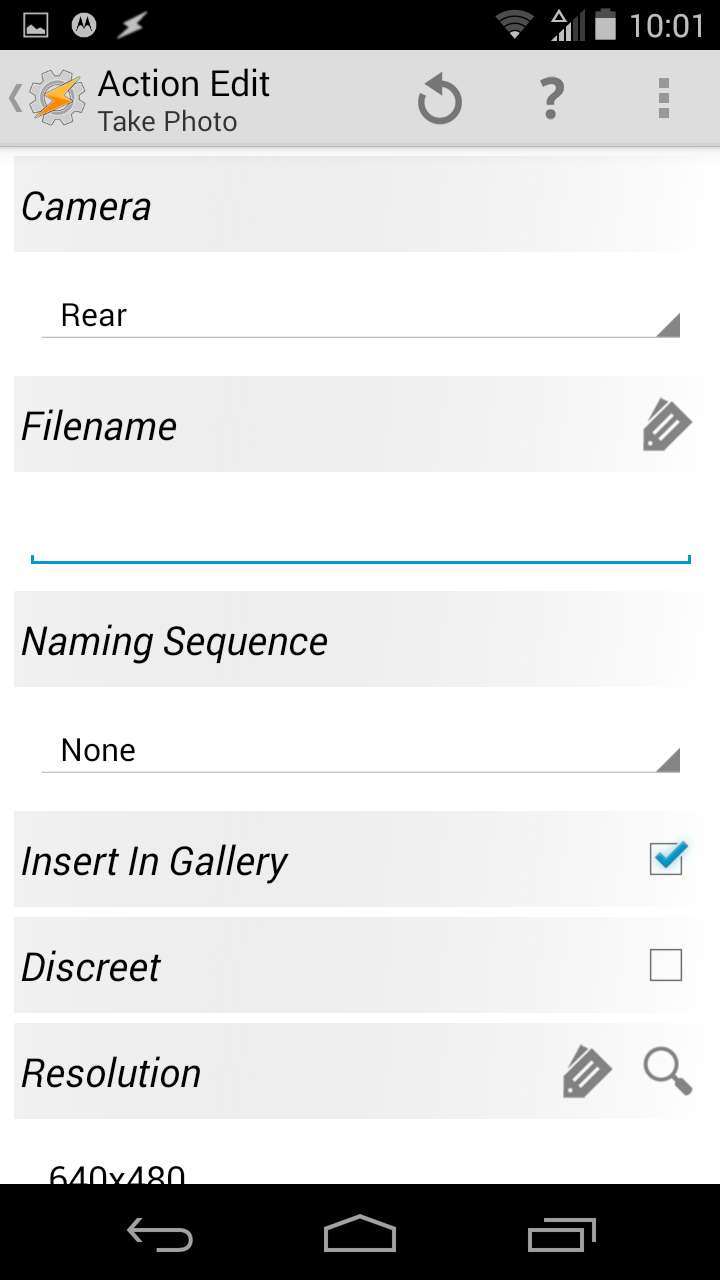
Task: Enable the Discreet checkbox
Action: (666, 965)
